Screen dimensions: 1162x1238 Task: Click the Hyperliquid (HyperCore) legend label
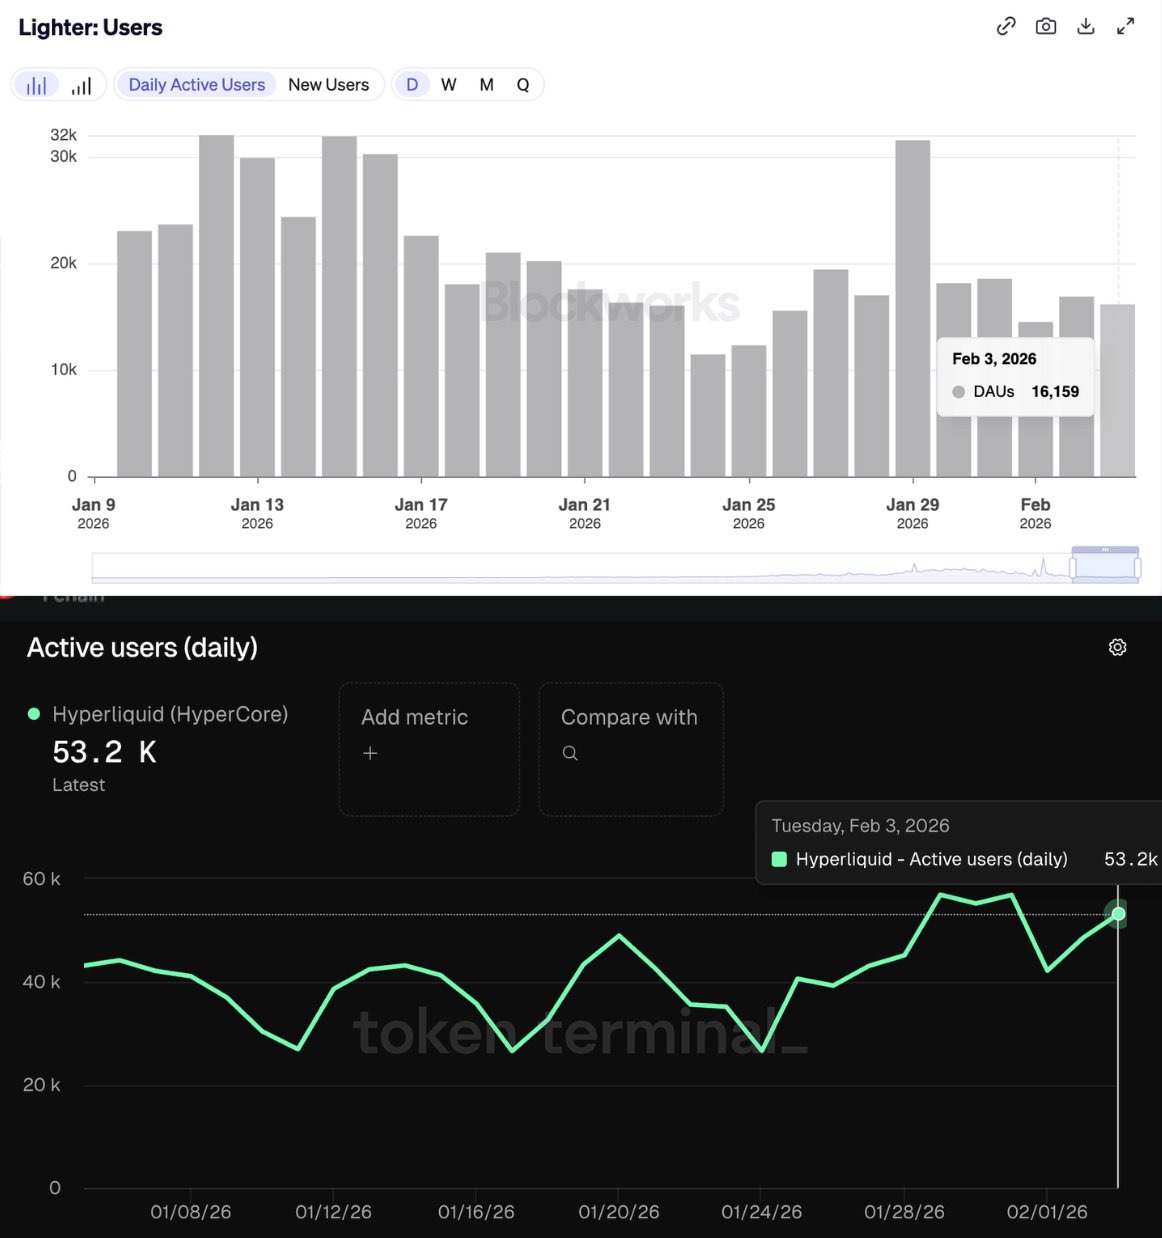click(x=170, y=714)
